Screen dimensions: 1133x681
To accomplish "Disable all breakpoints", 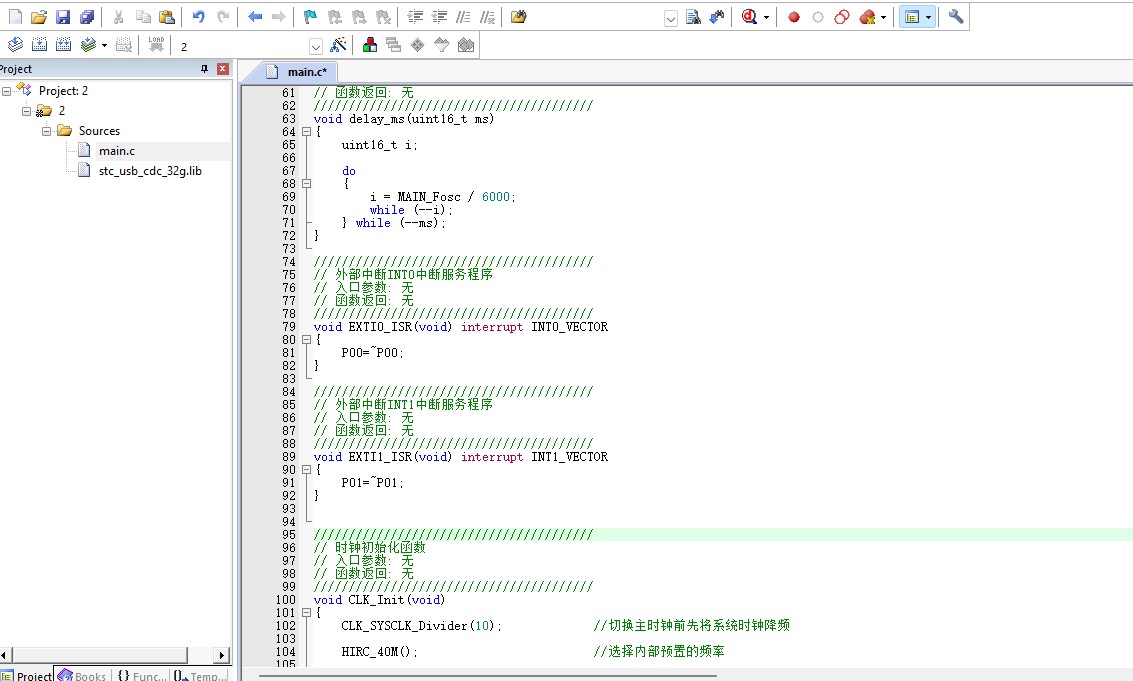I will tap(842, 17).
